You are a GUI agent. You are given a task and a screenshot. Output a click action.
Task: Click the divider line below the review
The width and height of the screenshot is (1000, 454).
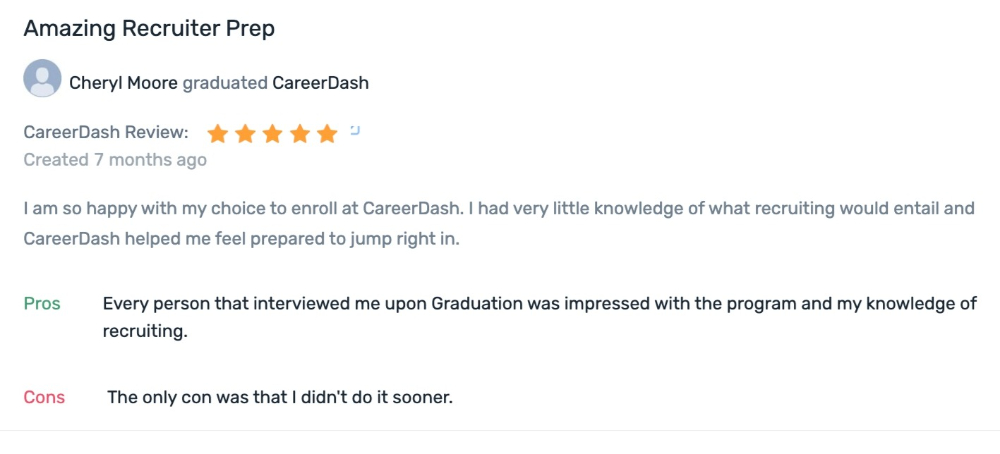pos(500,430)
